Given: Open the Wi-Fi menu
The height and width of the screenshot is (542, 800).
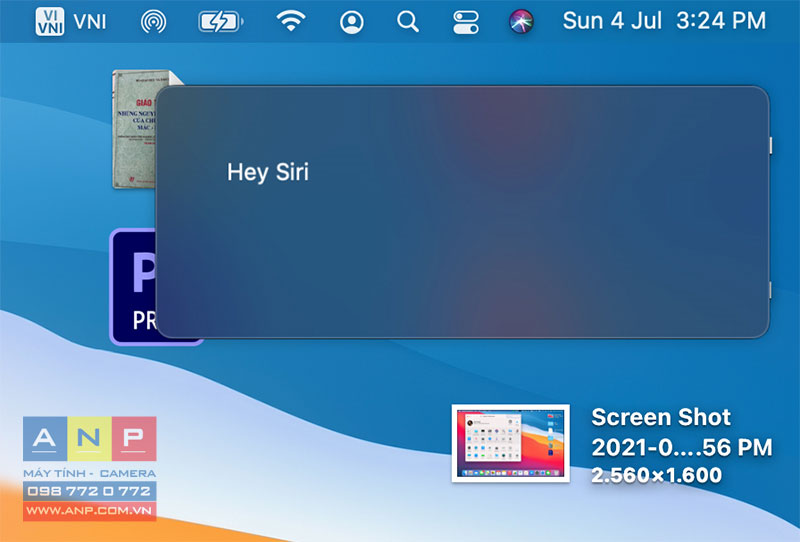Looking at the screenshot, I should [x=291, y=21].
